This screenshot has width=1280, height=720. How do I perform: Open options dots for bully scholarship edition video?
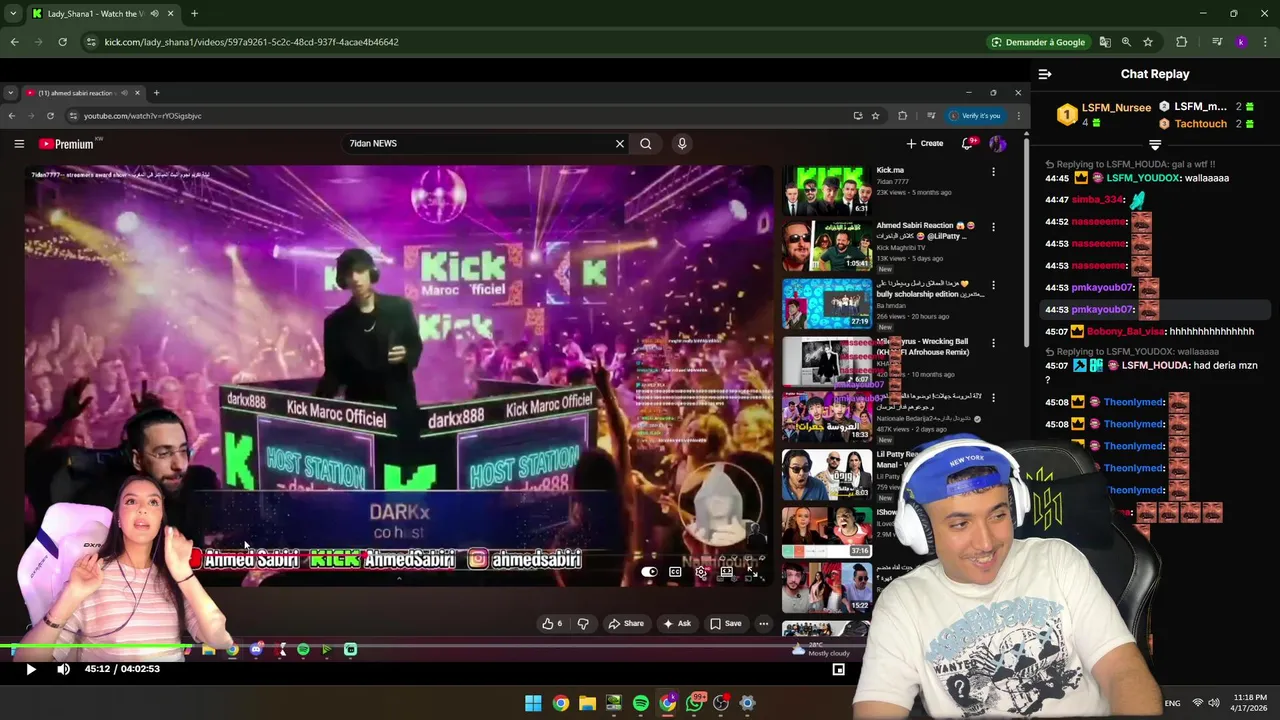993,285
